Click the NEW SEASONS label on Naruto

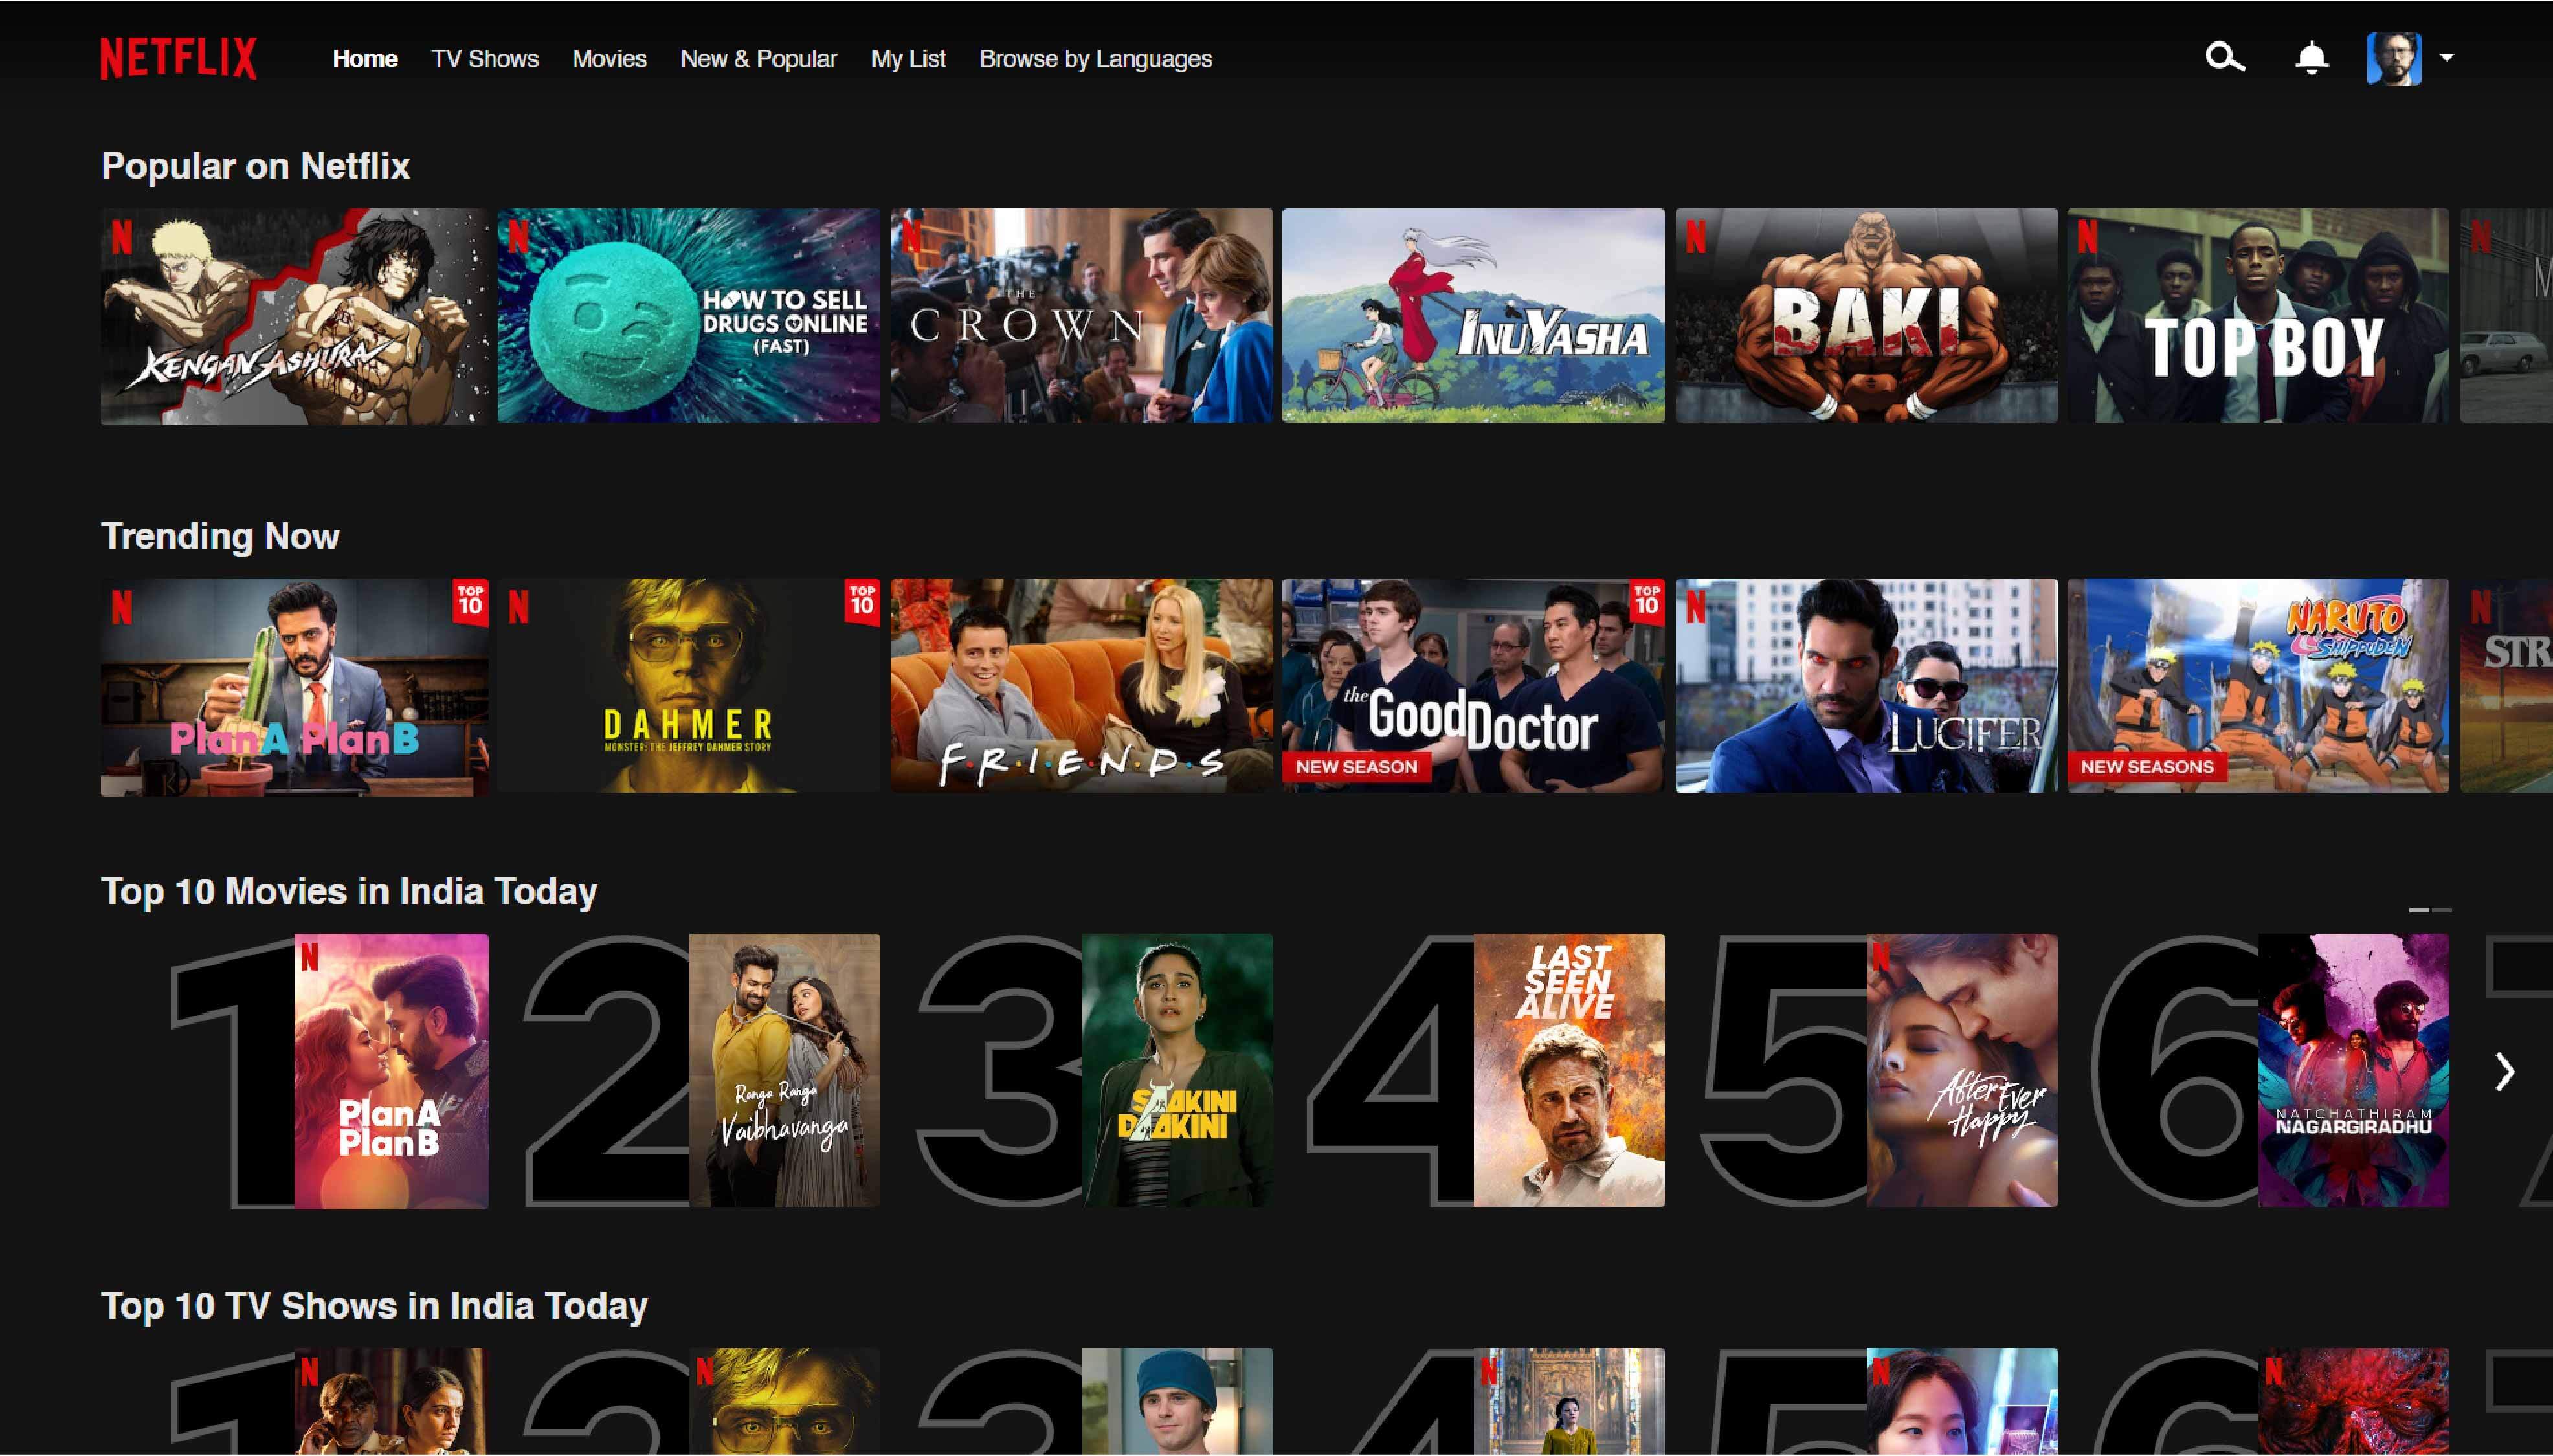(x=2147, y=767)
